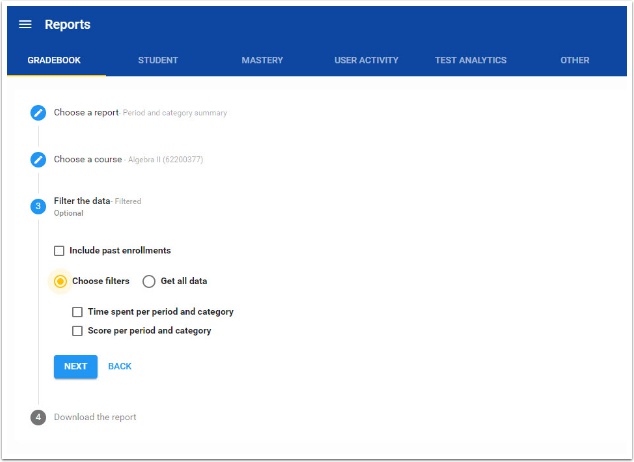Click the step 4 number circle
This screenshot has height=462, width=634.
click(38, 417)
